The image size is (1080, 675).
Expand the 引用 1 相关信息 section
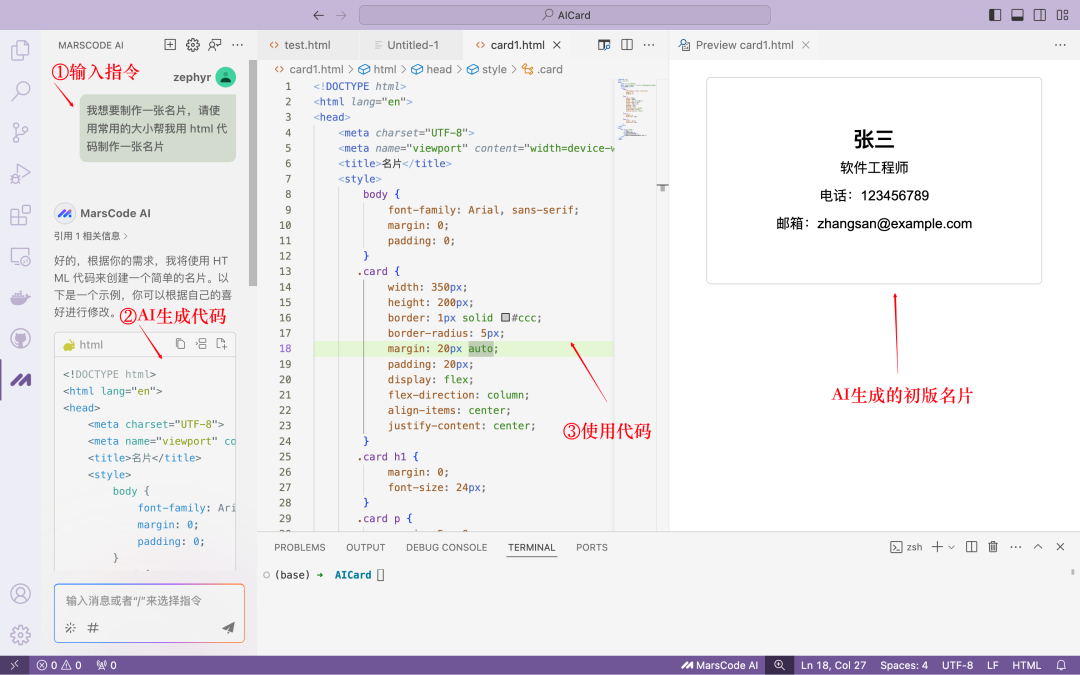[91, 236]
